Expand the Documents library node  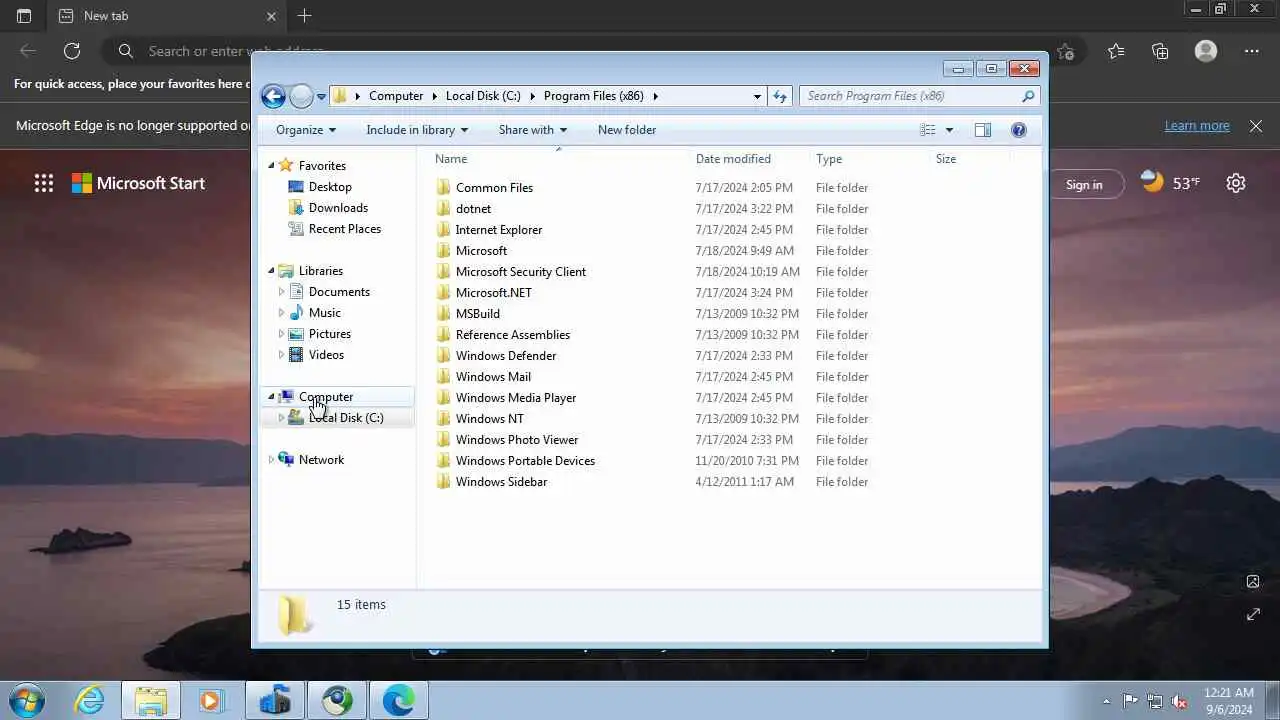(x=282, y=292)
